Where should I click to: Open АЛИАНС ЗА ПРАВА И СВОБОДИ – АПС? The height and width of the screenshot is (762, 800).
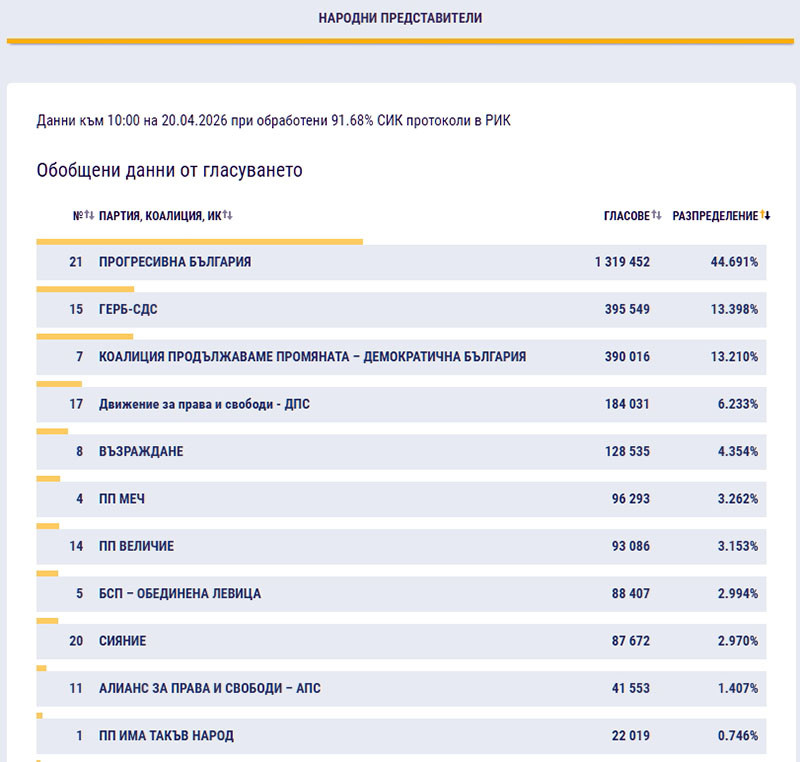point(210,689)
